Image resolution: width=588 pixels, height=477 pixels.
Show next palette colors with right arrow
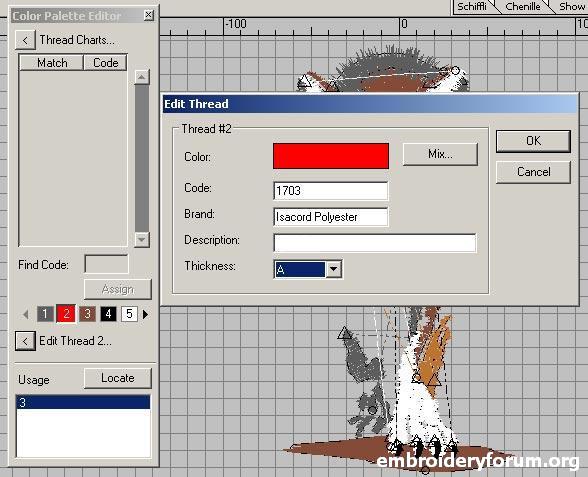[x=146, y=314]
